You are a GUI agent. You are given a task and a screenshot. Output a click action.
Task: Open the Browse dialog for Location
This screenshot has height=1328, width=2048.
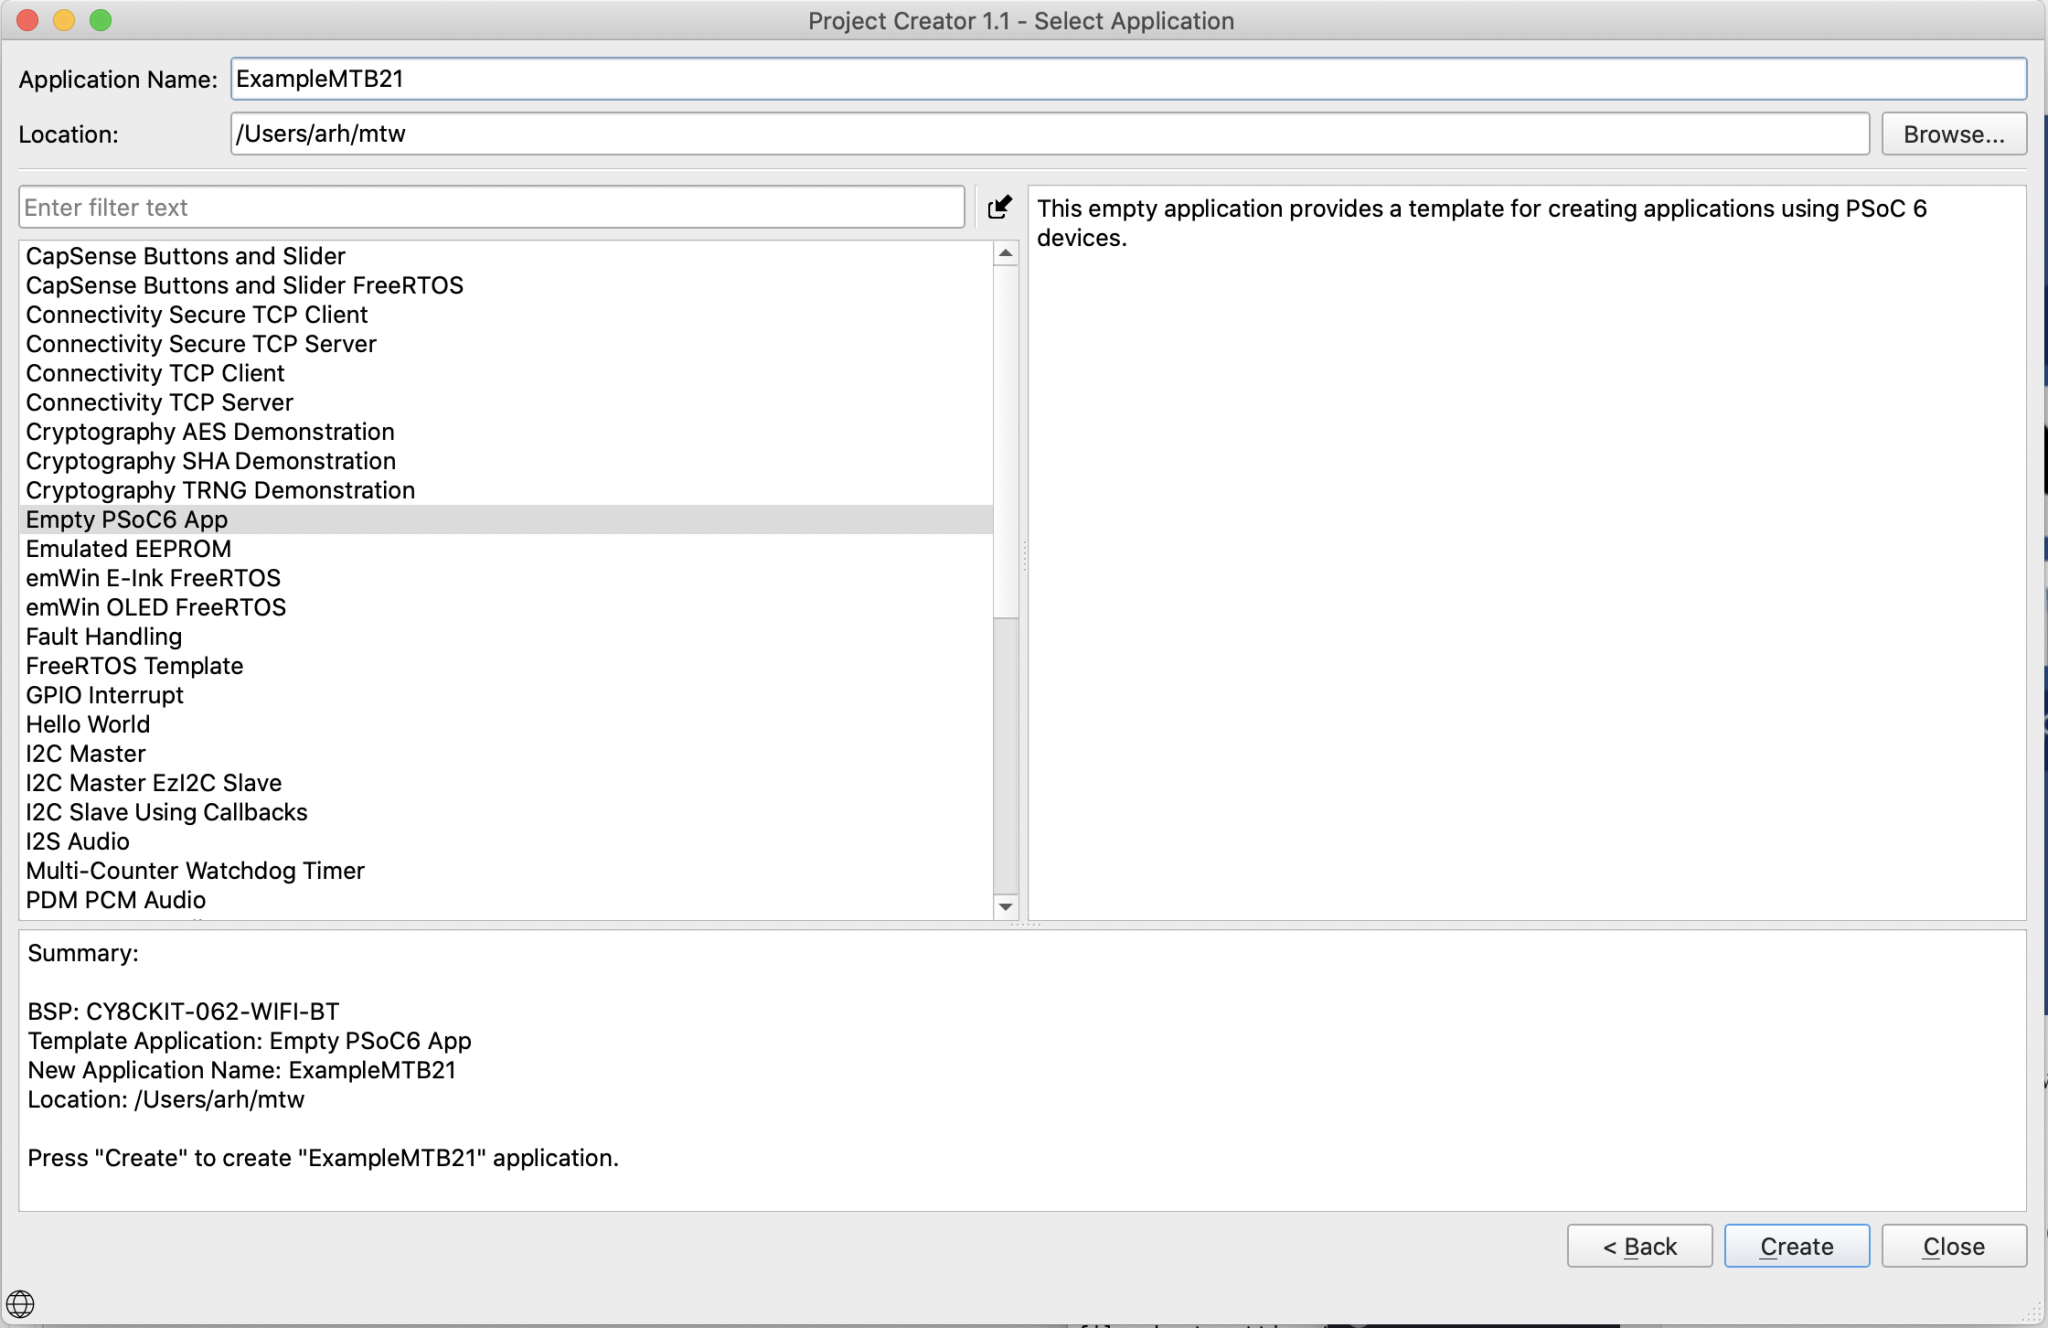pyautogui.click(x=1952, y=133)
